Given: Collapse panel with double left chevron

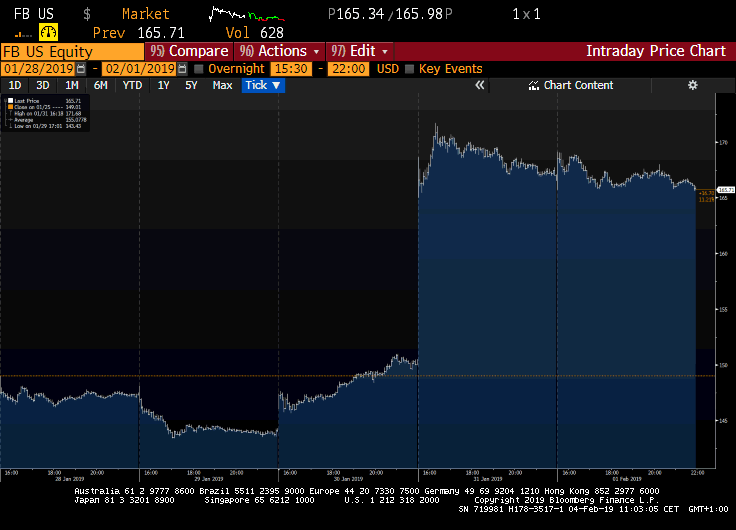Looking at the screenshot, I should (x=479, y=85).
